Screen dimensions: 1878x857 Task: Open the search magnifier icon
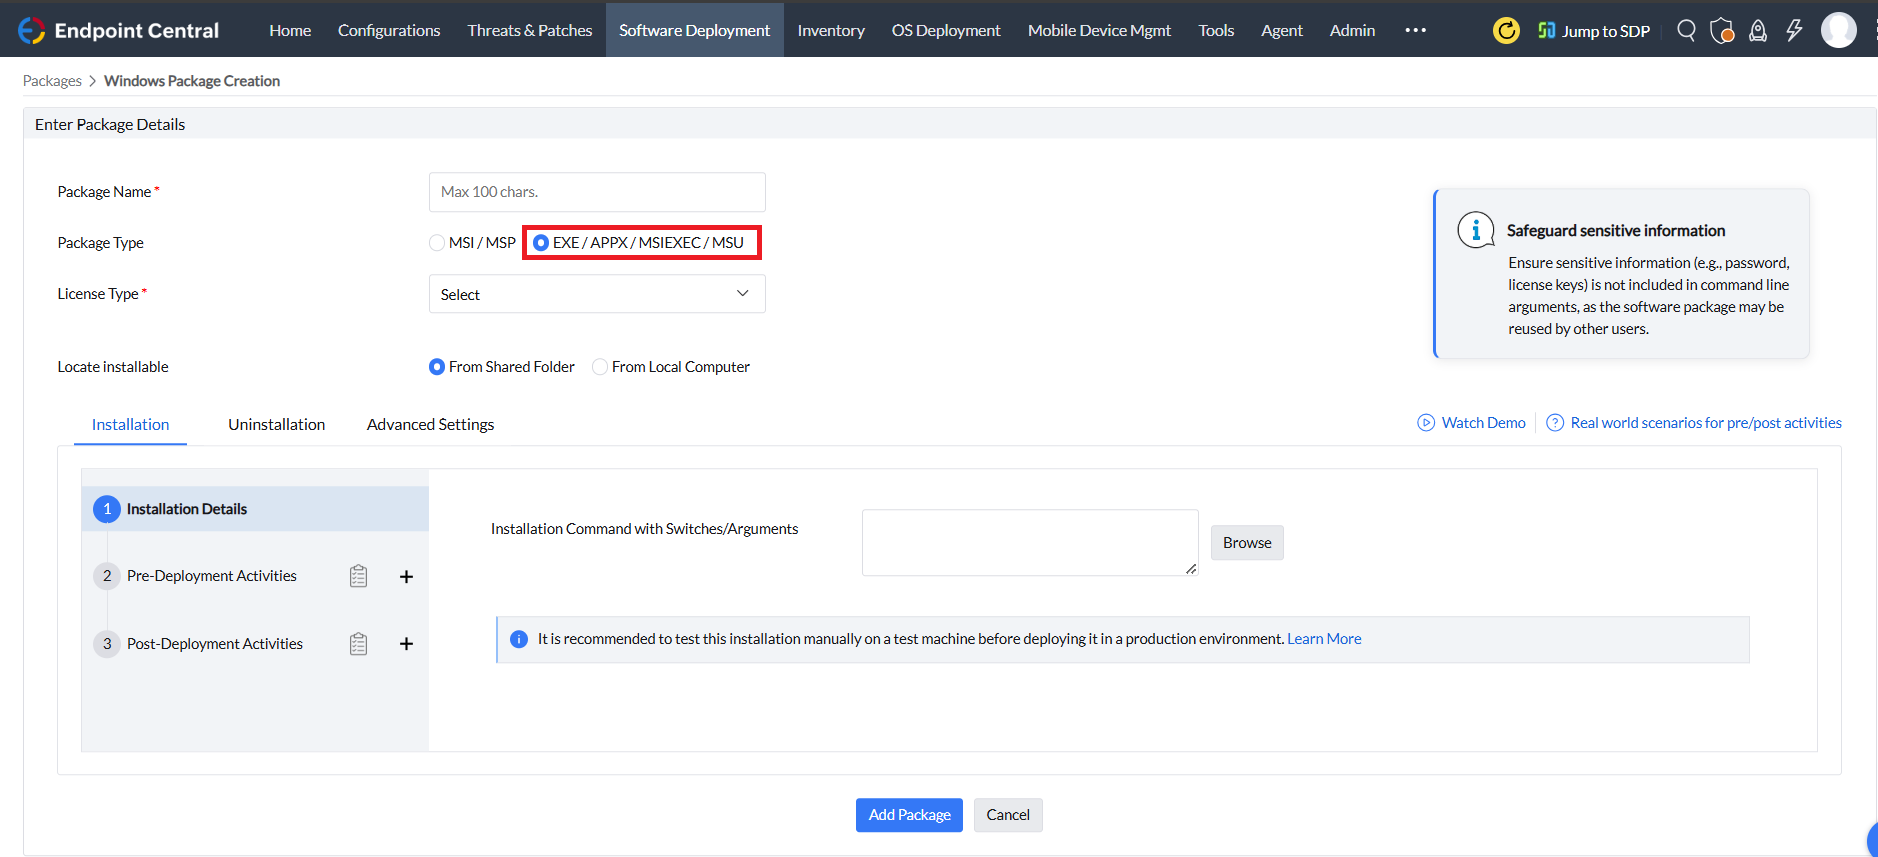pos(1686,30)
